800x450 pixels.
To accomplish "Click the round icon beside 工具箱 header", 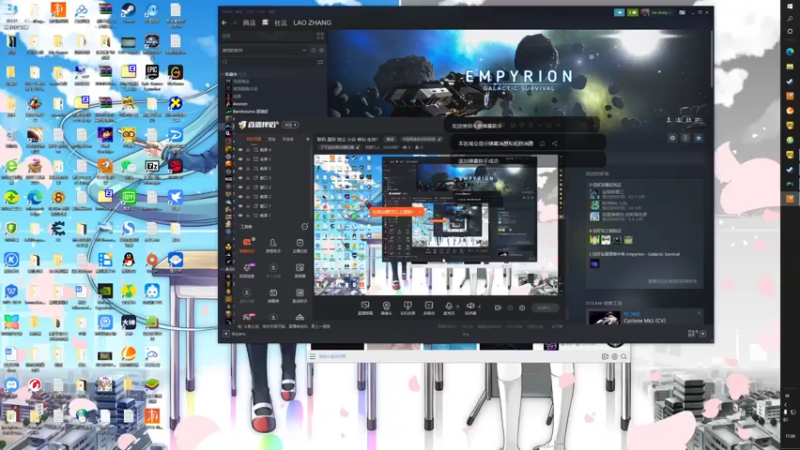I will (305, 227).
